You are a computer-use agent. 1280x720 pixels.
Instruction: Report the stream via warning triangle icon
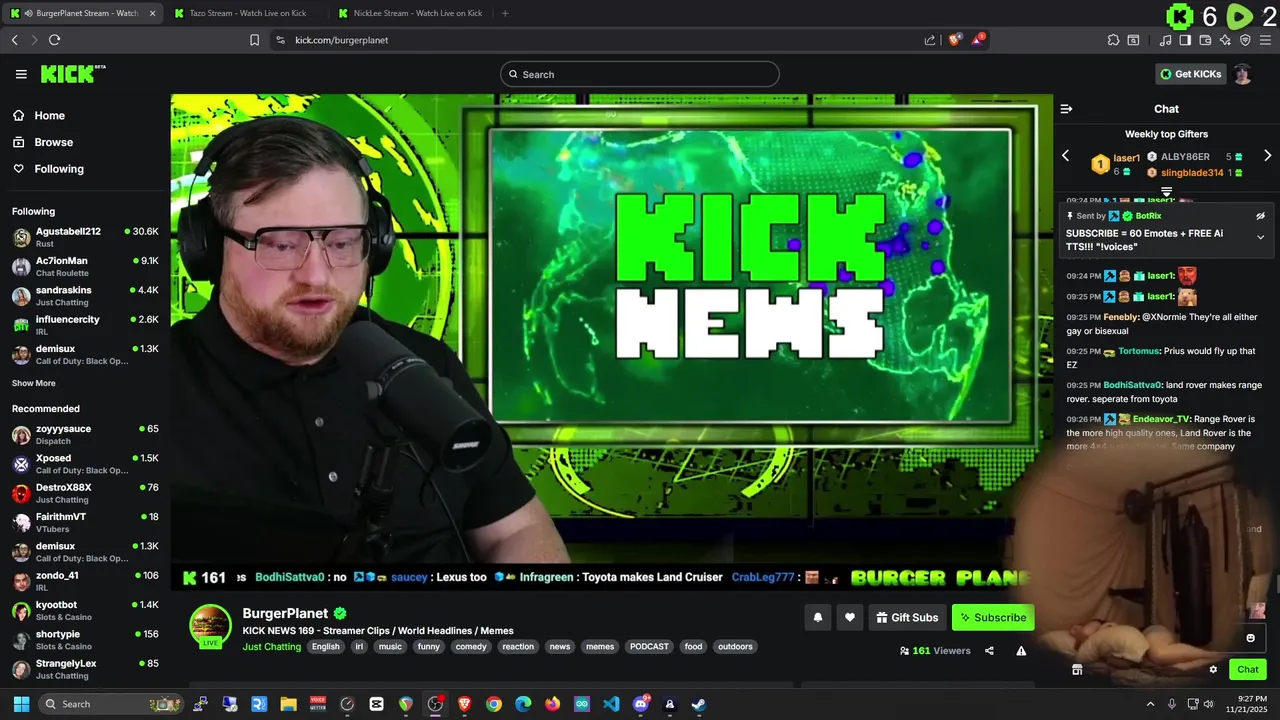pos(1021,650)
